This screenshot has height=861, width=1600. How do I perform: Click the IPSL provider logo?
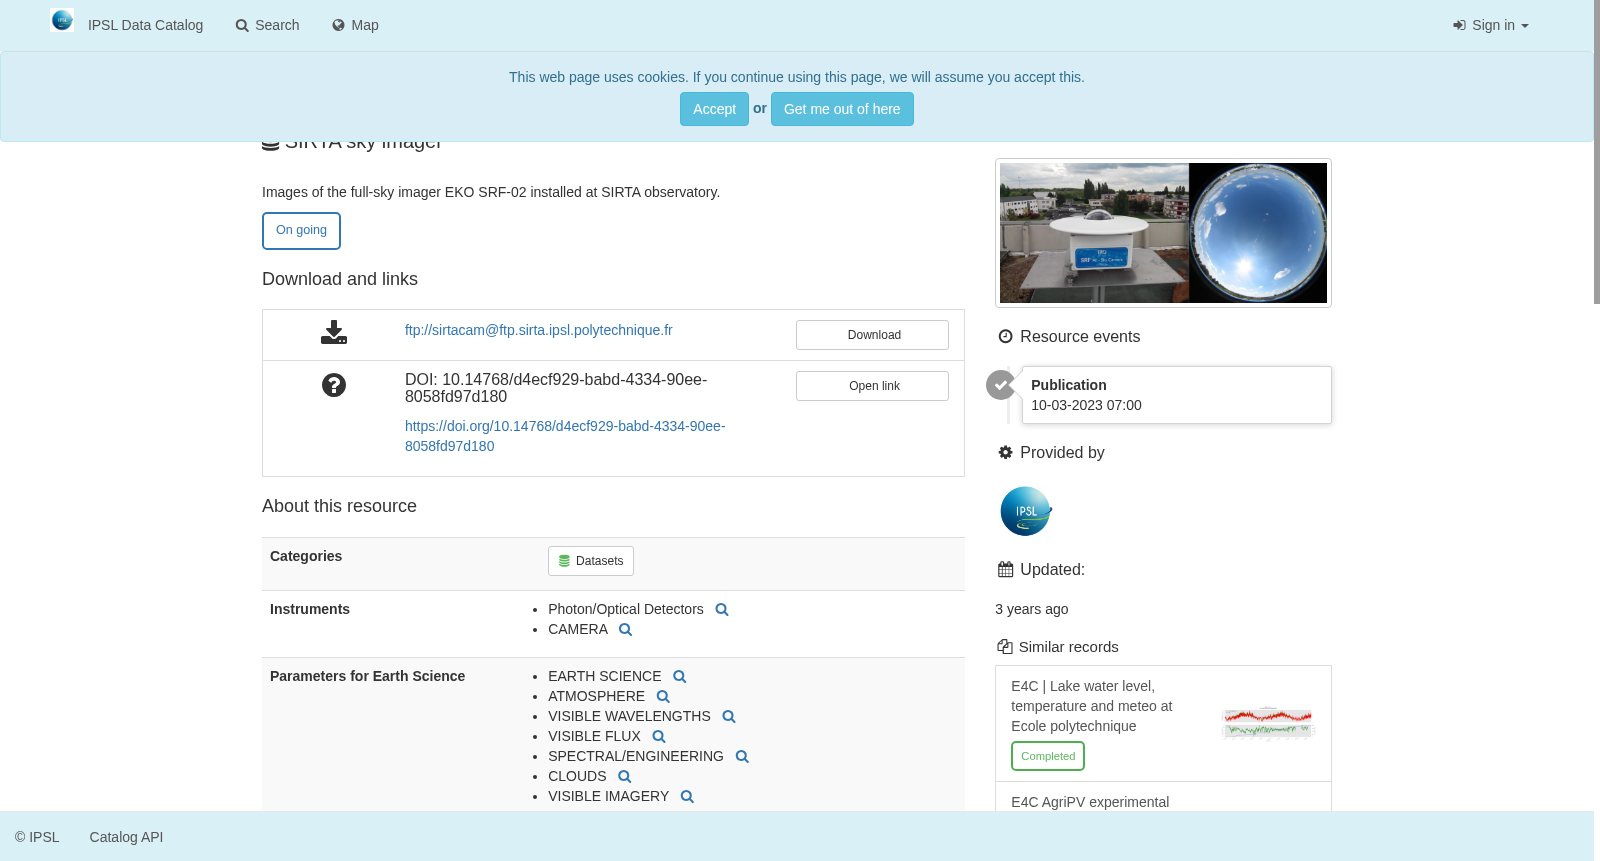pos(1026,511)
